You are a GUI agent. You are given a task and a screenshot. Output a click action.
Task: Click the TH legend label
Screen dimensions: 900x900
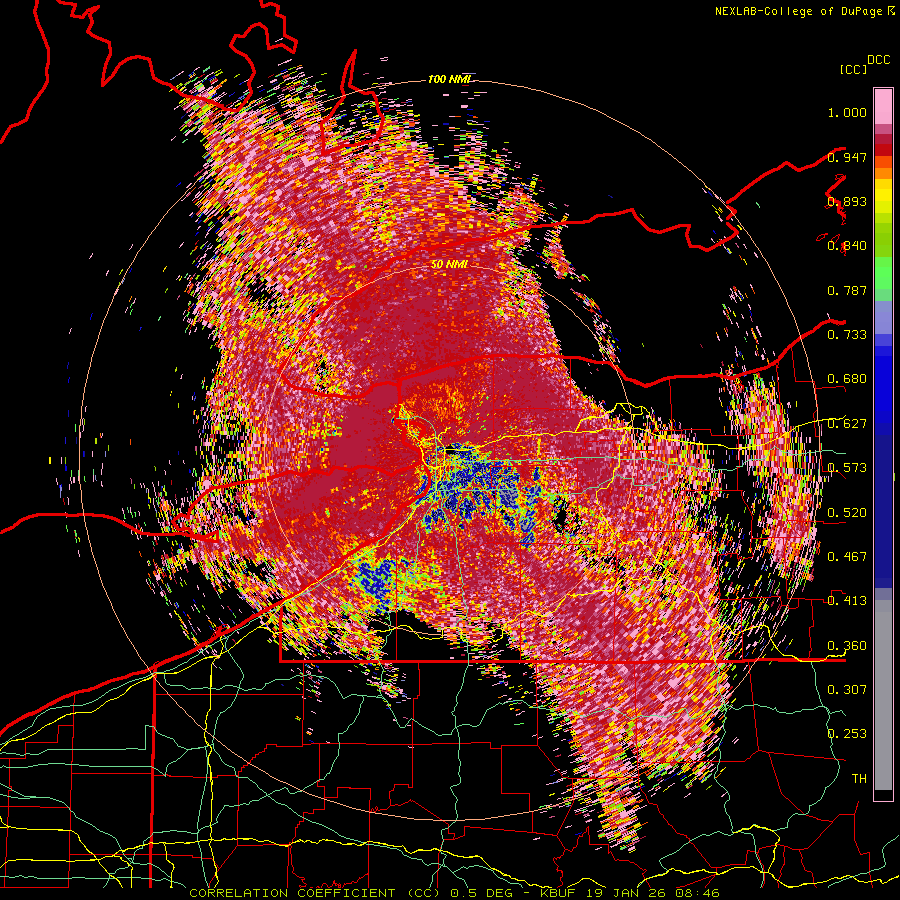pyautogui.click(x=859, y=779)
